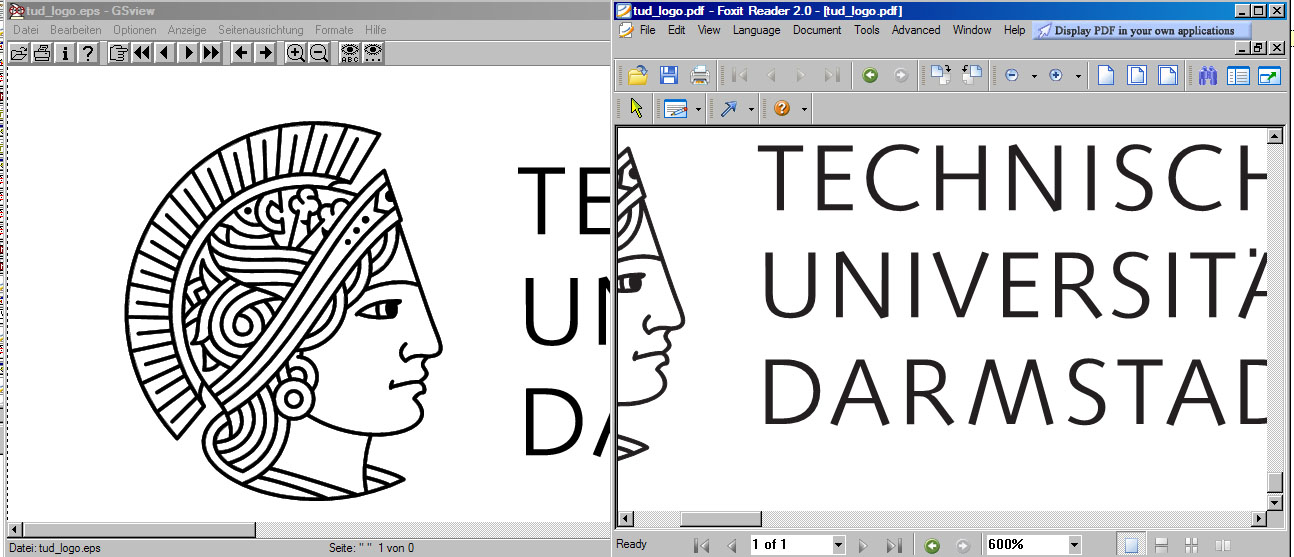Save the PDF with the floppy disk icon
Viewport: 1294px width, 557px height.
click(x=669, y=75)
